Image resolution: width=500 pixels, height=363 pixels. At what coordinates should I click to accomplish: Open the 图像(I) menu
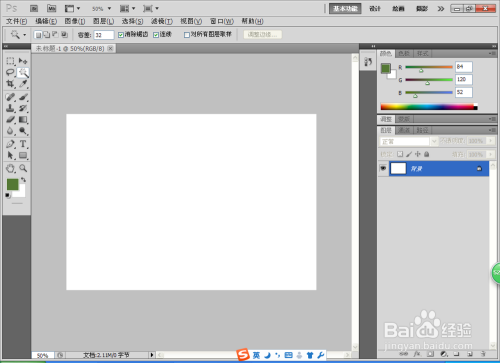[75, 21]
